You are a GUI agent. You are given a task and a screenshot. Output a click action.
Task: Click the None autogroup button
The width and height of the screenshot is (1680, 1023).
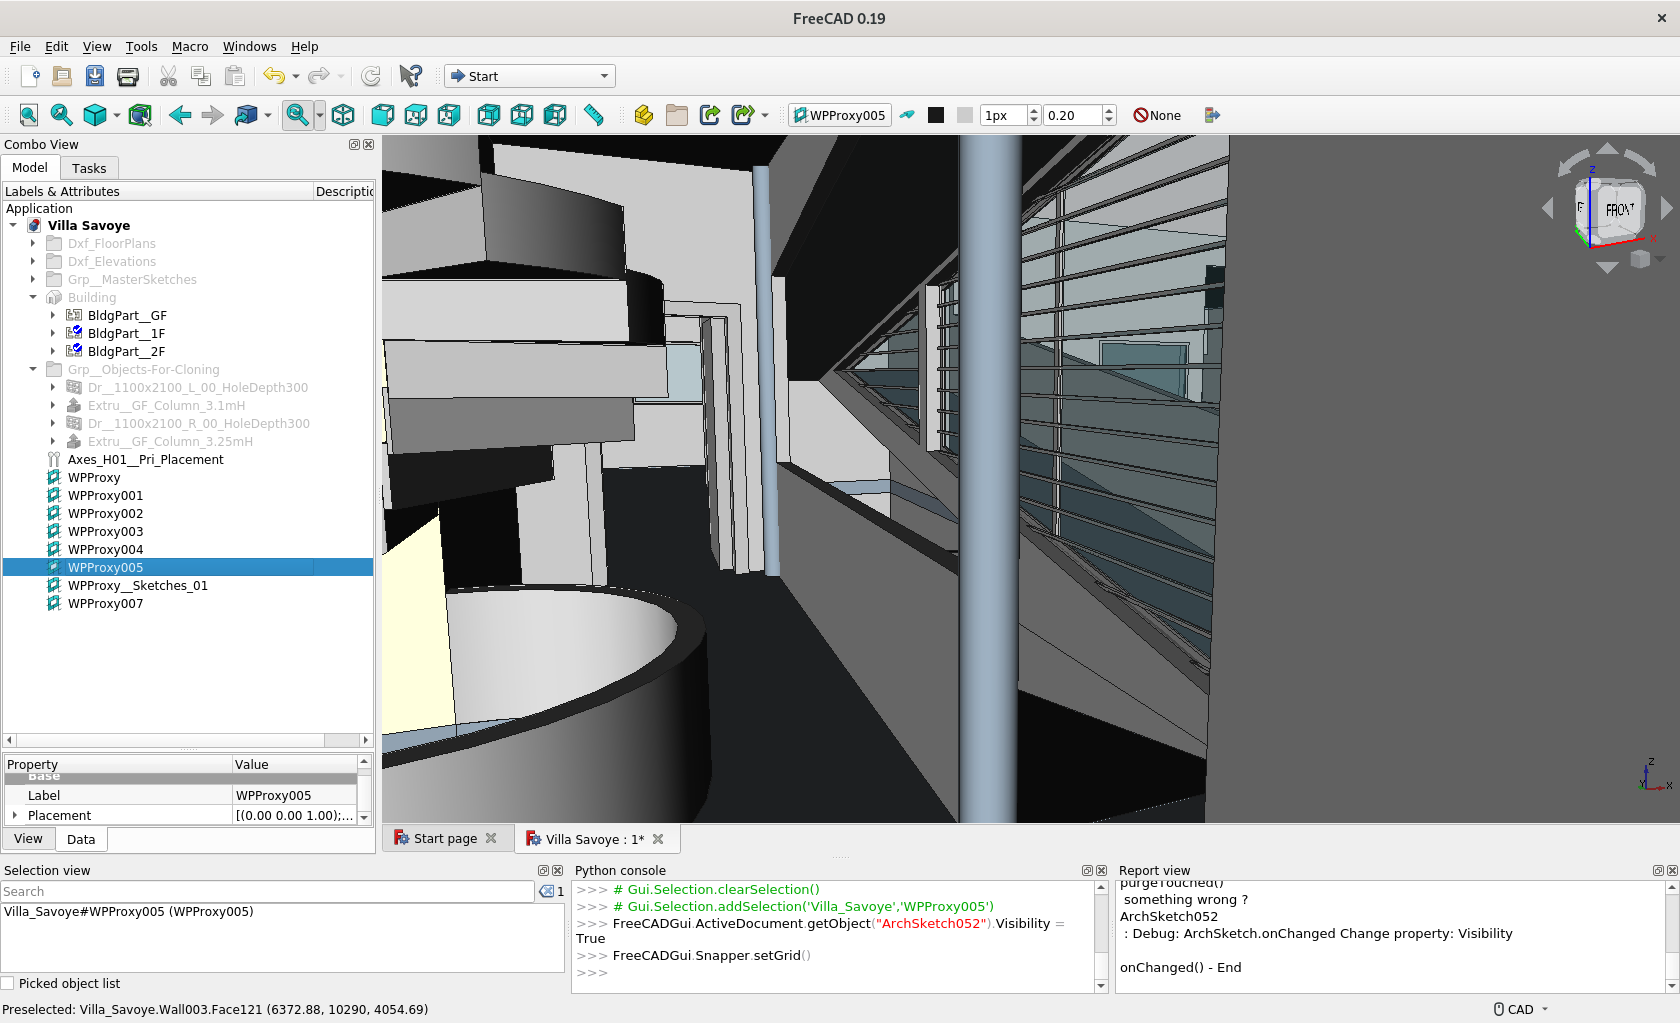point(1157,115)
